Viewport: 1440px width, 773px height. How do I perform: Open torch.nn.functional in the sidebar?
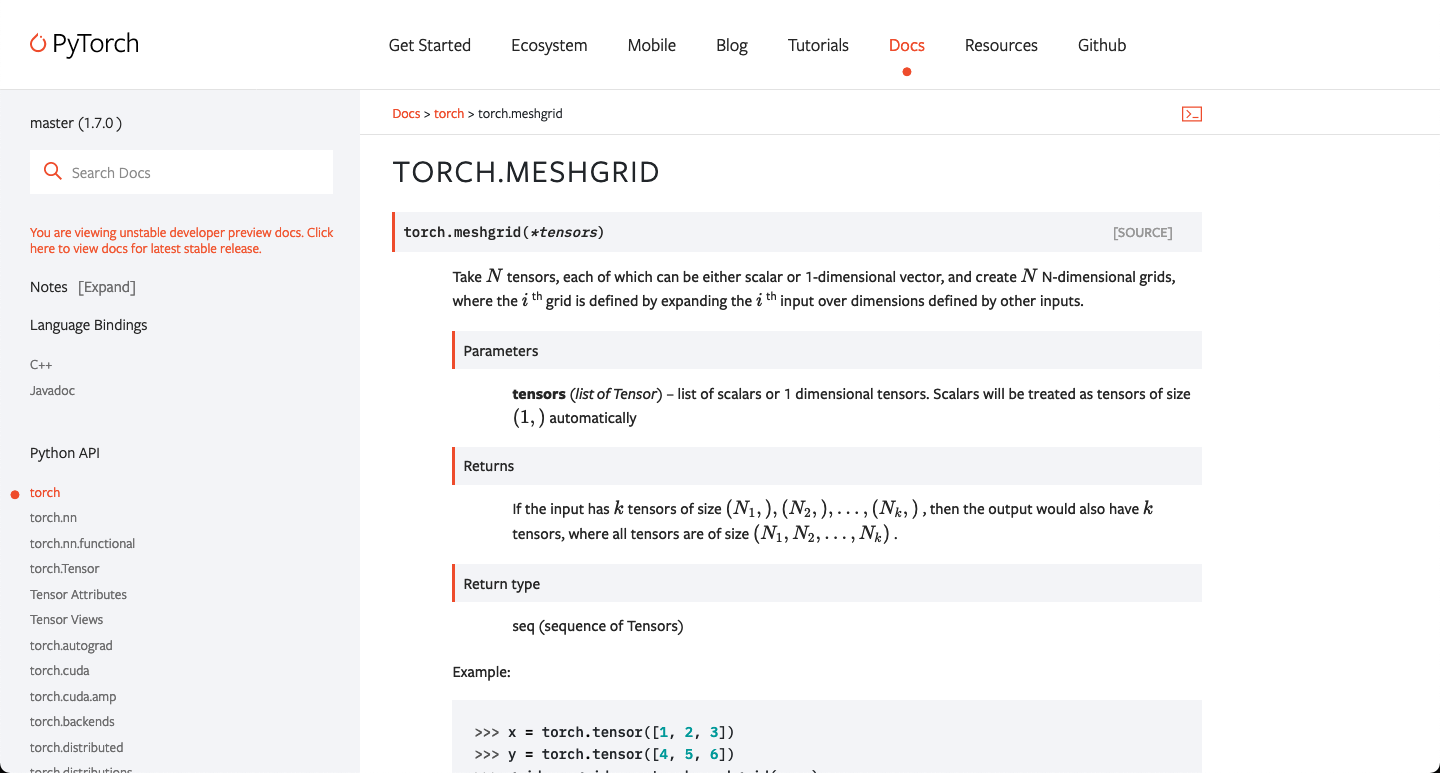point(82,543)
